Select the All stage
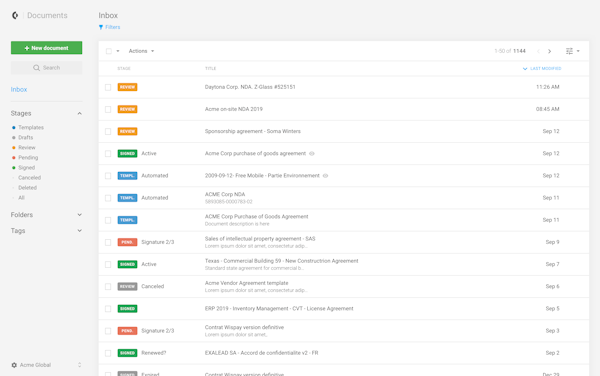The height and width of the screenshot is (376, 600). click(21, 198)
